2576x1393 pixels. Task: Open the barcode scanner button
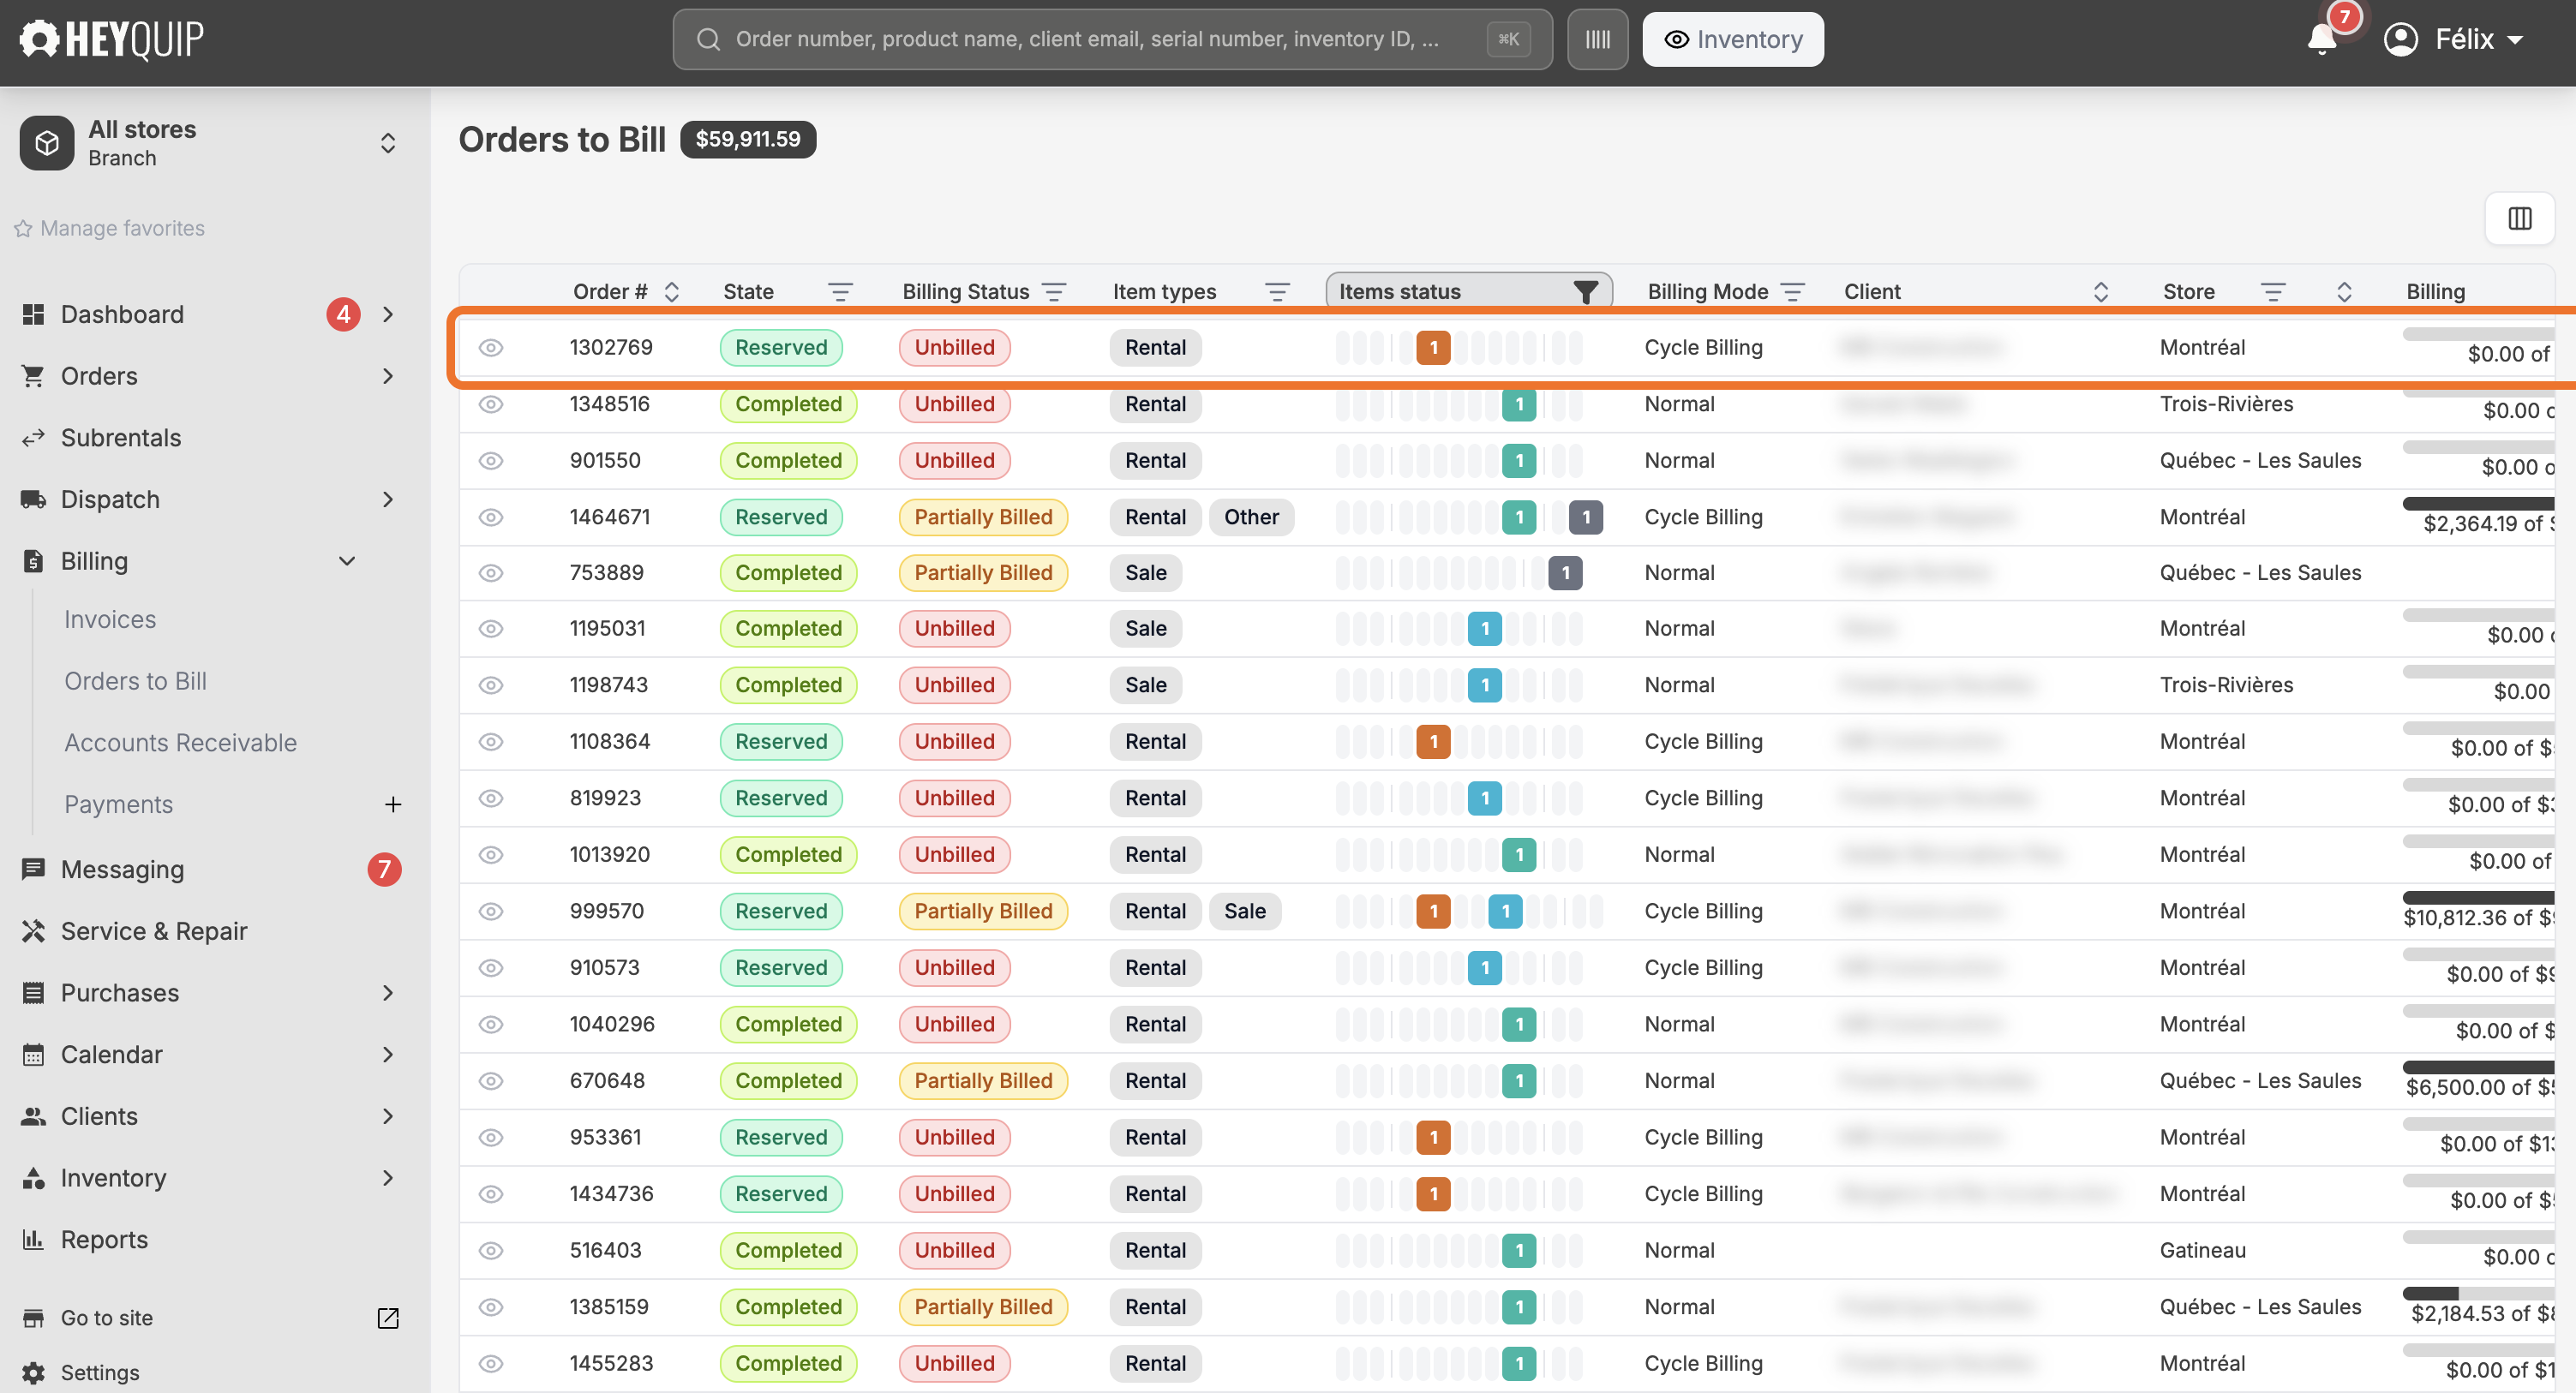tap(1597, 39)
